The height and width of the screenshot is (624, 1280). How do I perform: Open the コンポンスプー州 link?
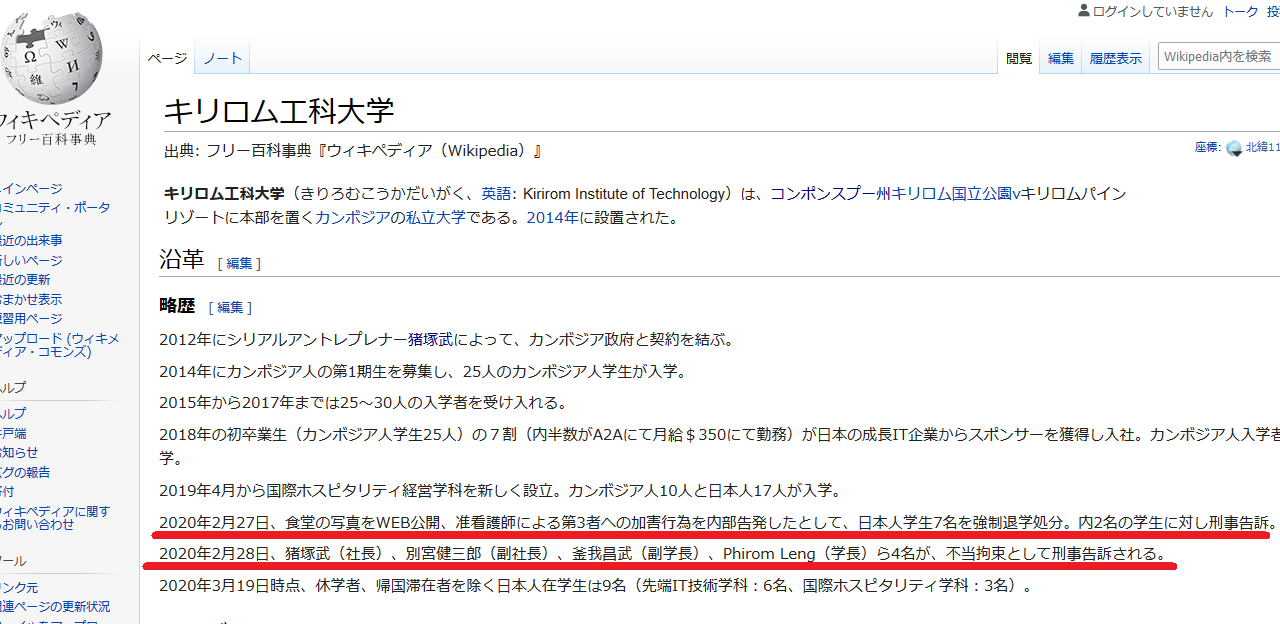pyautogui.click(x=830, y=194)
